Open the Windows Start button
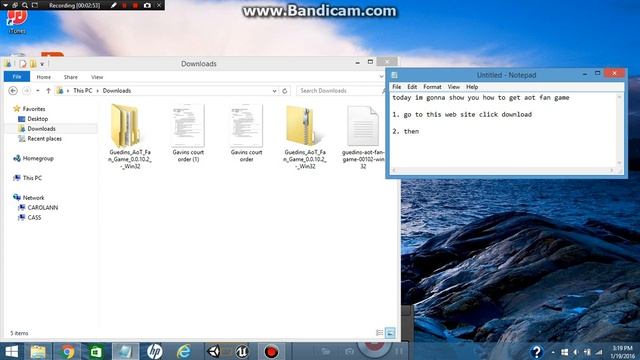640x360 pixels. click(x=11, y=351)
